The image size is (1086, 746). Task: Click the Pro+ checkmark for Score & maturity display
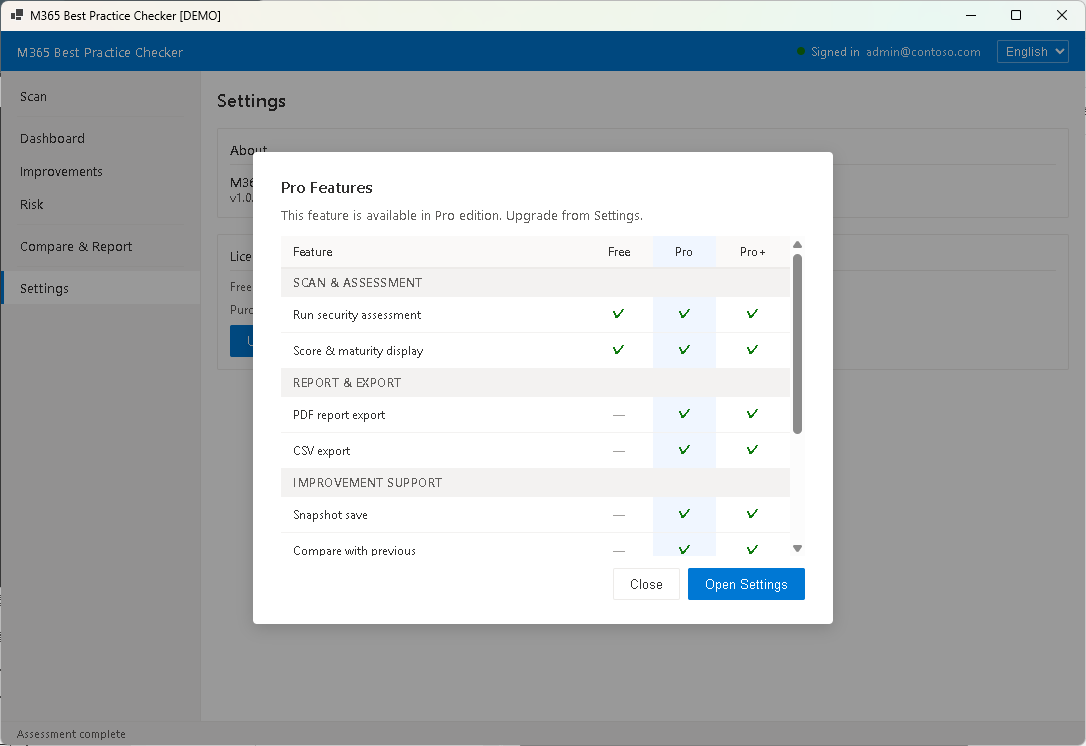(753, 350)
